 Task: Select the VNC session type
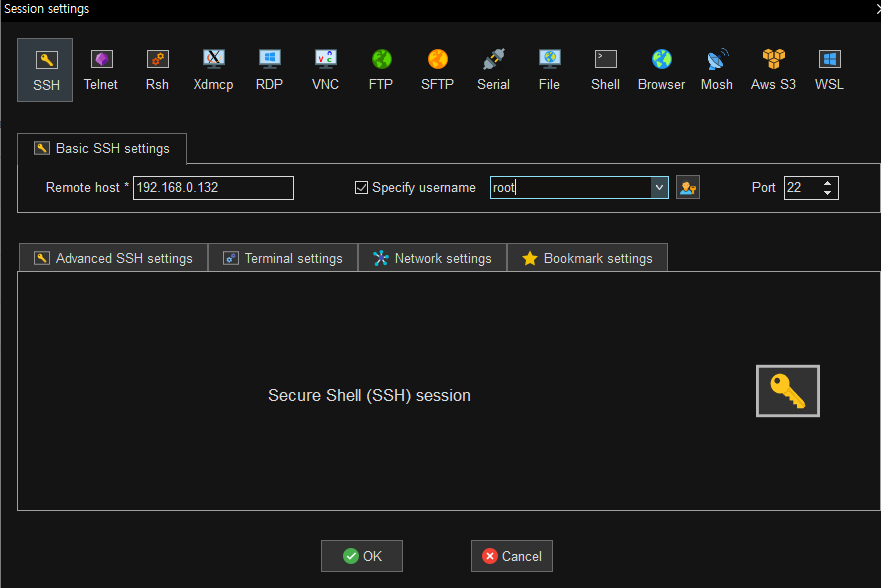click(x=325, y=70)
